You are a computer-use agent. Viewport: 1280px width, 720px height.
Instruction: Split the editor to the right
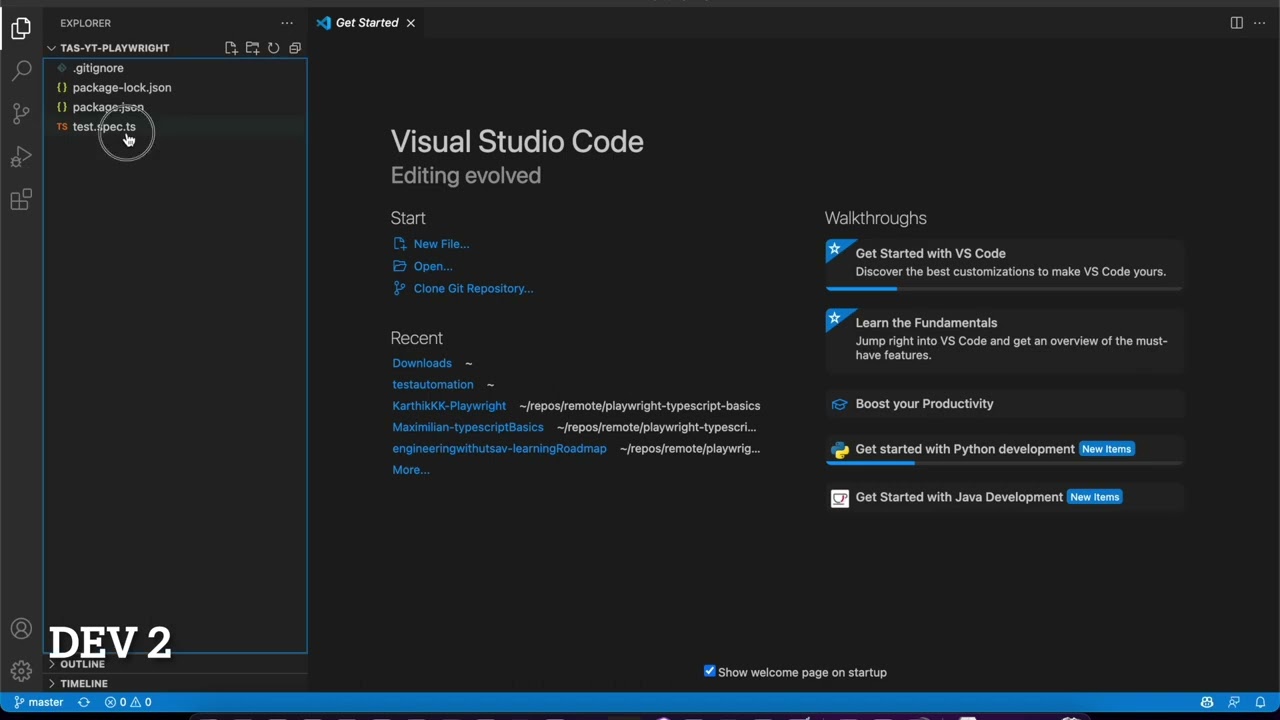tap(1237, 23)
